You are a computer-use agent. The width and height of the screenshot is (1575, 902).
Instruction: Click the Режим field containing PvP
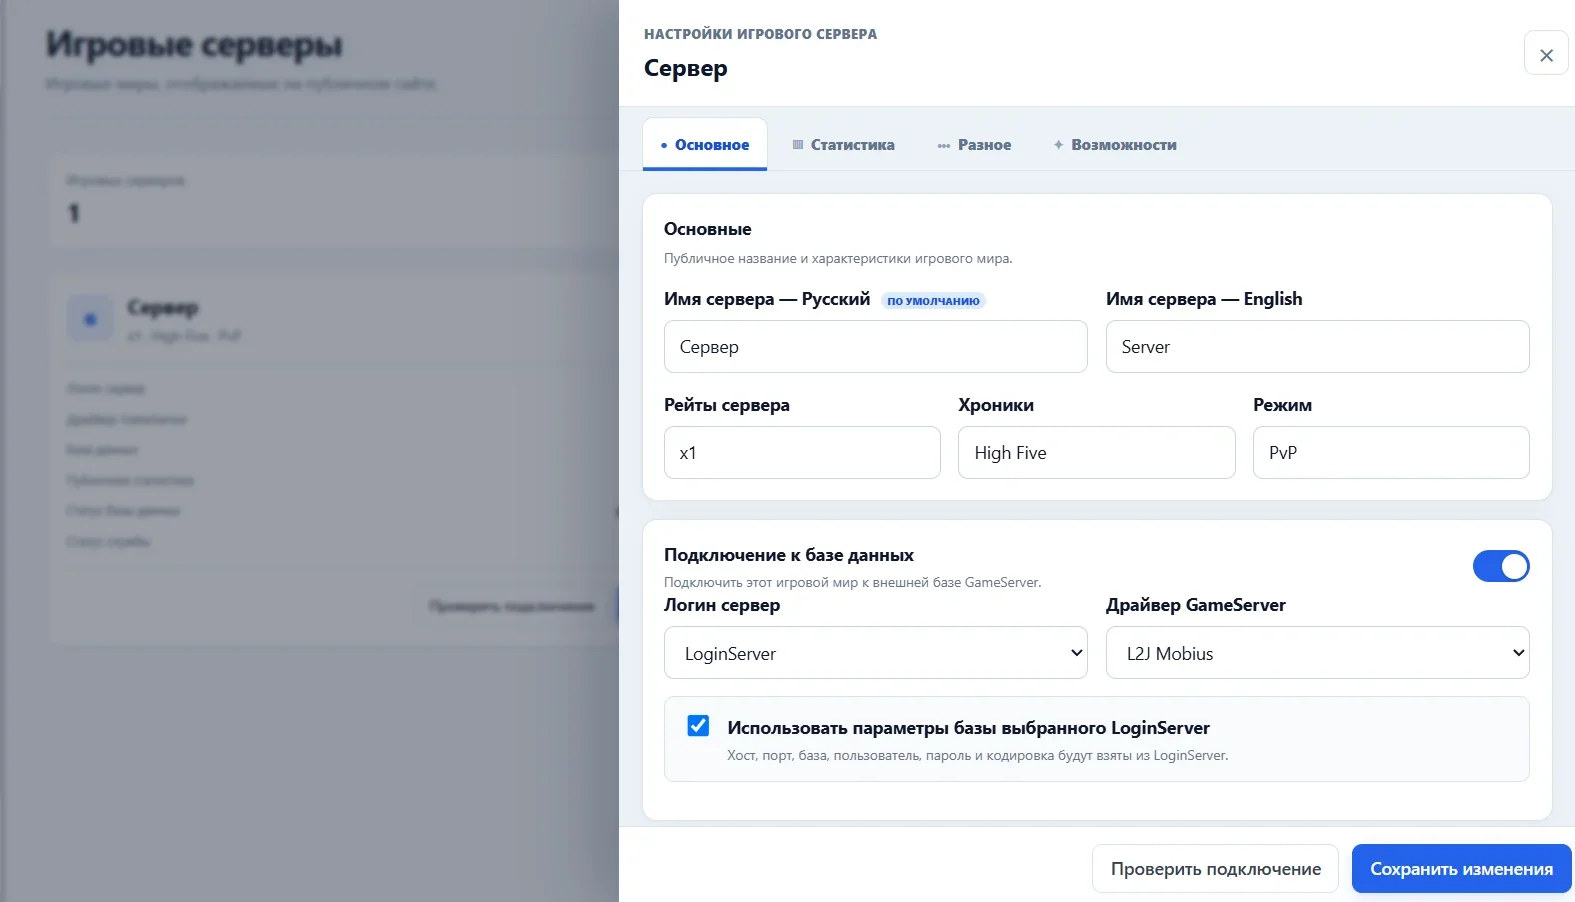(x=1391, y=453)
